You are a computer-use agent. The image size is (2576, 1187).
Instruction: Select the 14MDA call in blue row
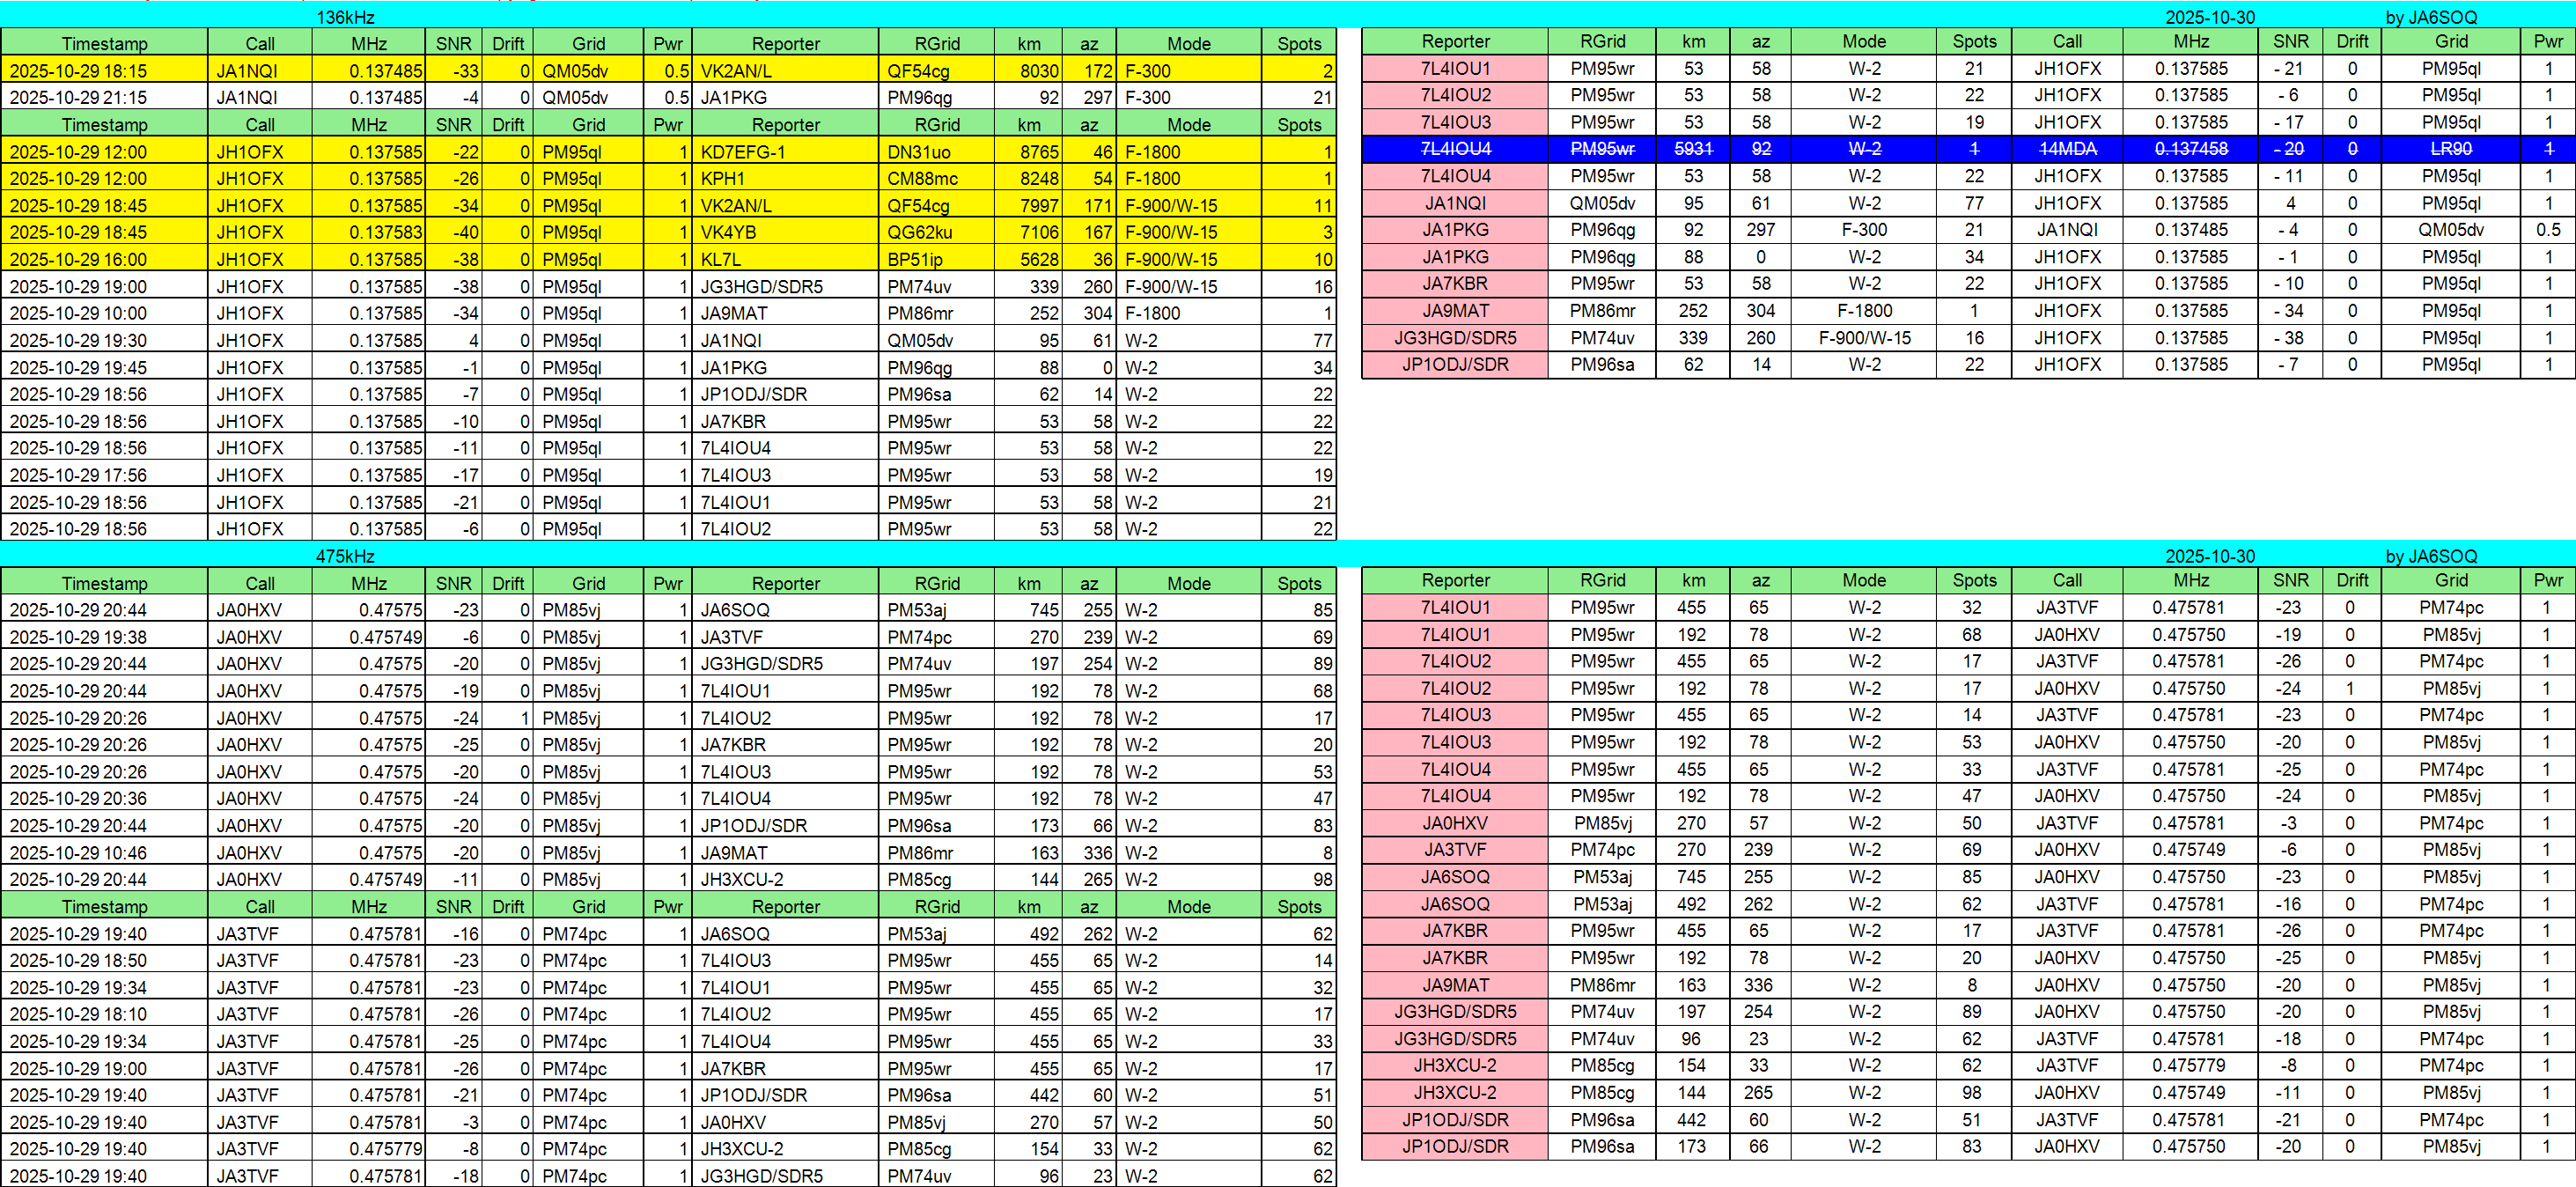pos(2067,149)
